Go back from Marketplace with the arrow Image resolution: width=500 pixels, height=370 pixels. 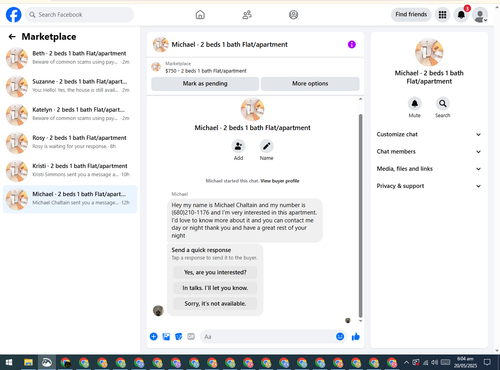tap(12, 37)
